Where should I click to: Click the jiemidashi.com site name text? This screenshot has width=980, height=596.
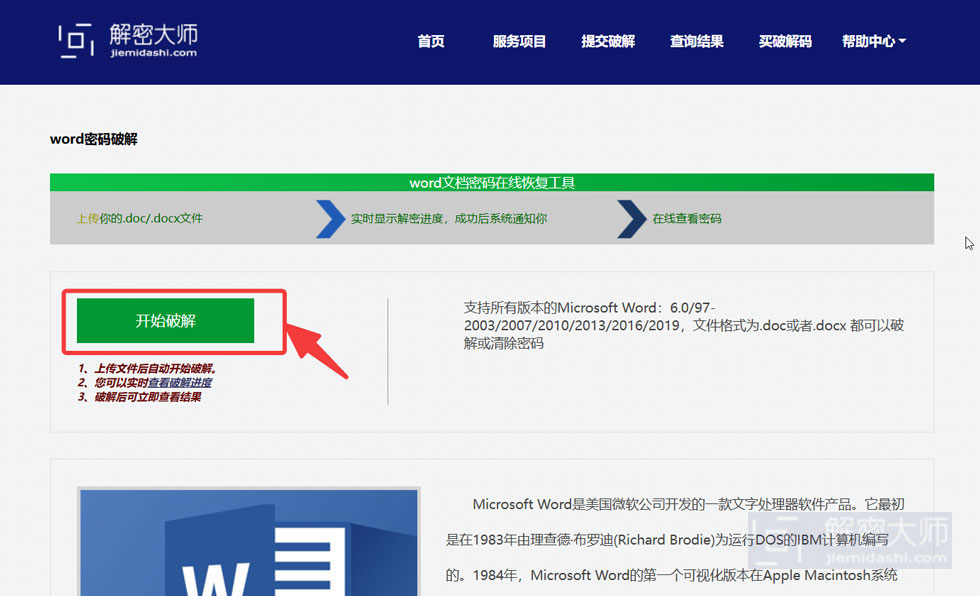154,53
